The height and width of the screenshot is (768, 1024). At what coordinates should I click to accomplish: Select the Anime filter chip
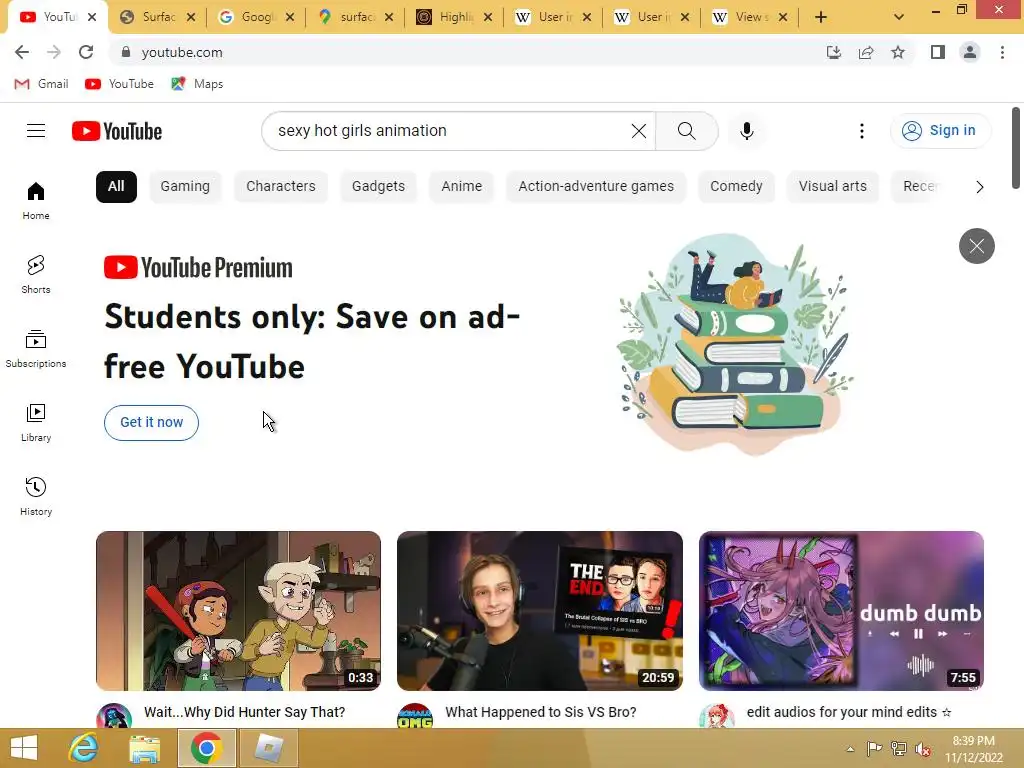click(462, 187)
